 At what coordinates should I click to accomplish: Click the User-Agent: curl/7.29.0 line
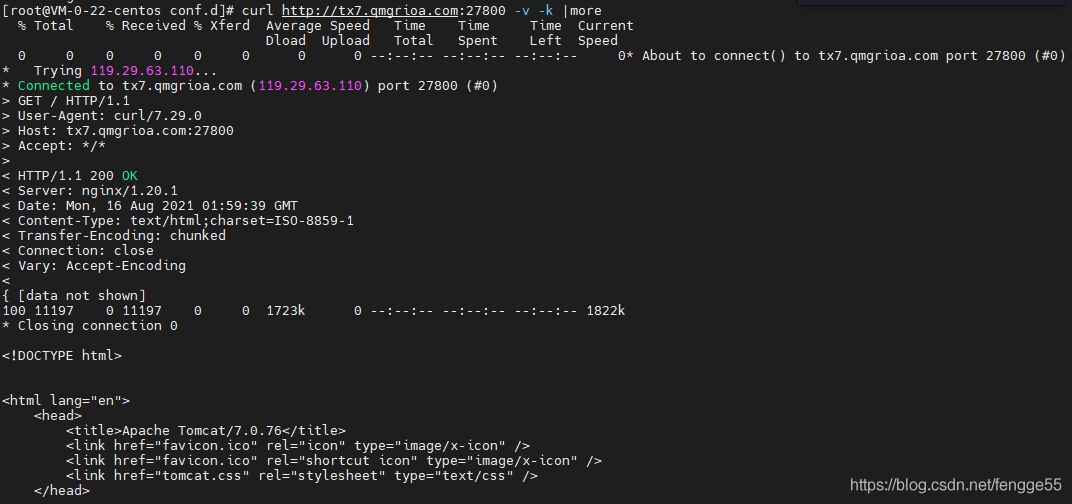[x=102, y=116]
